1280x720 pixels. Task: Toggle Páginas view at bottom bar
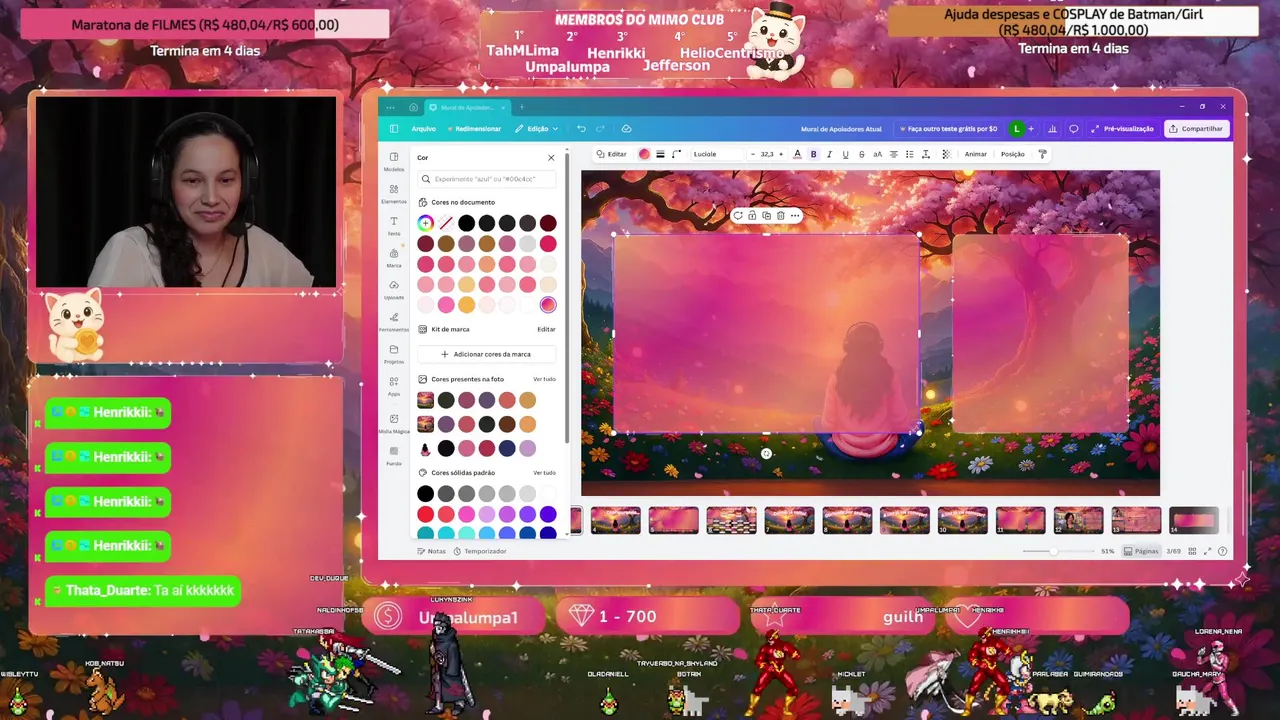tap(1141, 551)
